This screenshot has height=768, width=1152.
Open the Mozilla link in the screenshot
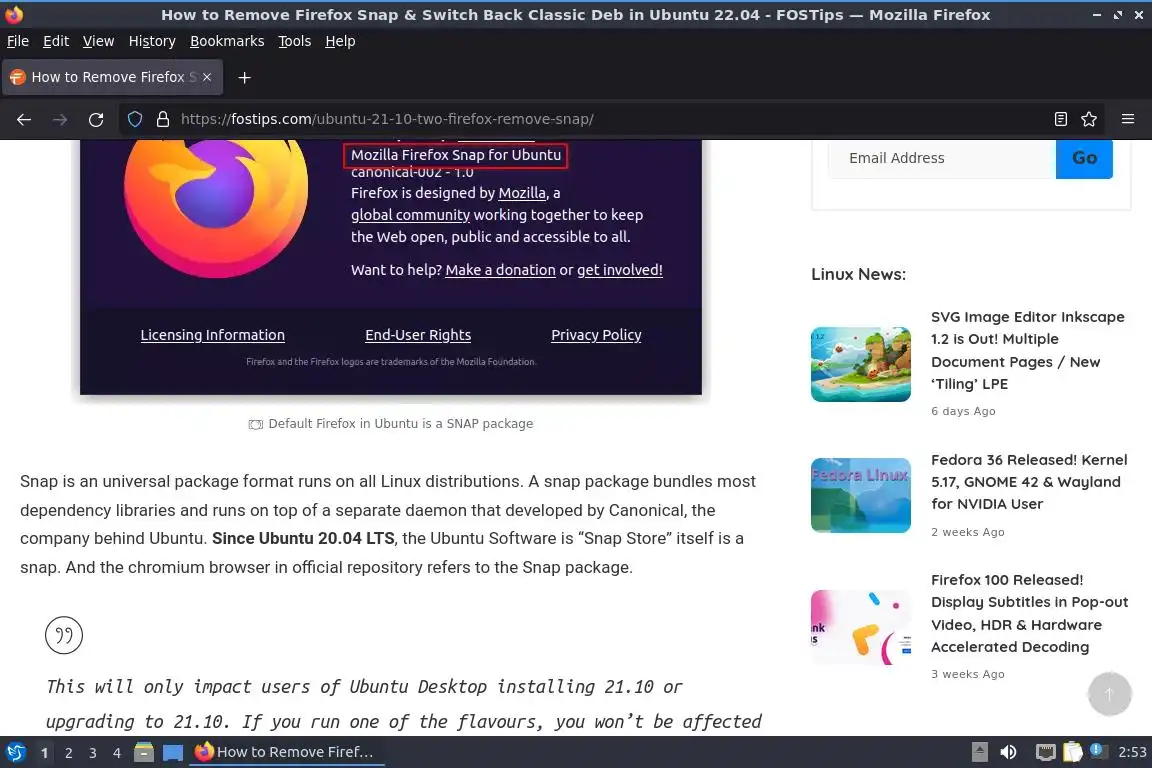tap(522, 193)
